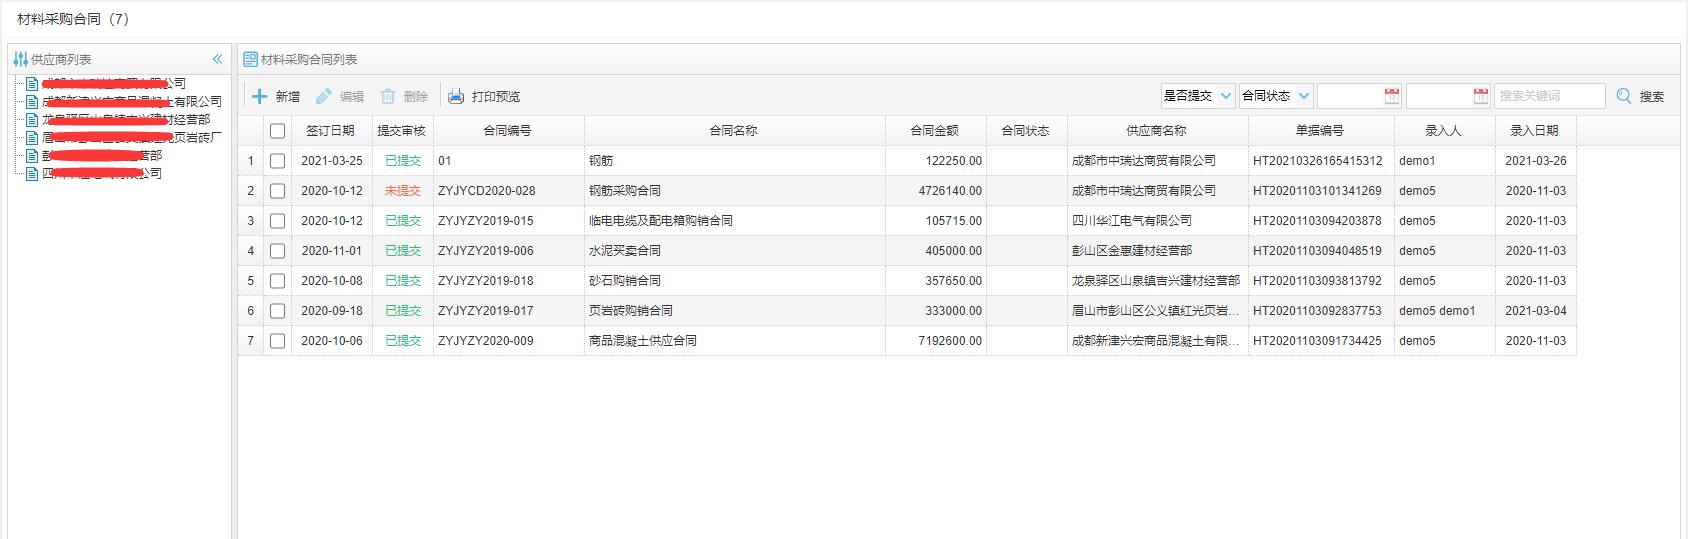Sort by 合同名称 column header
Image resolution: width=1688 pixels, height=539 pixels.
734,131
